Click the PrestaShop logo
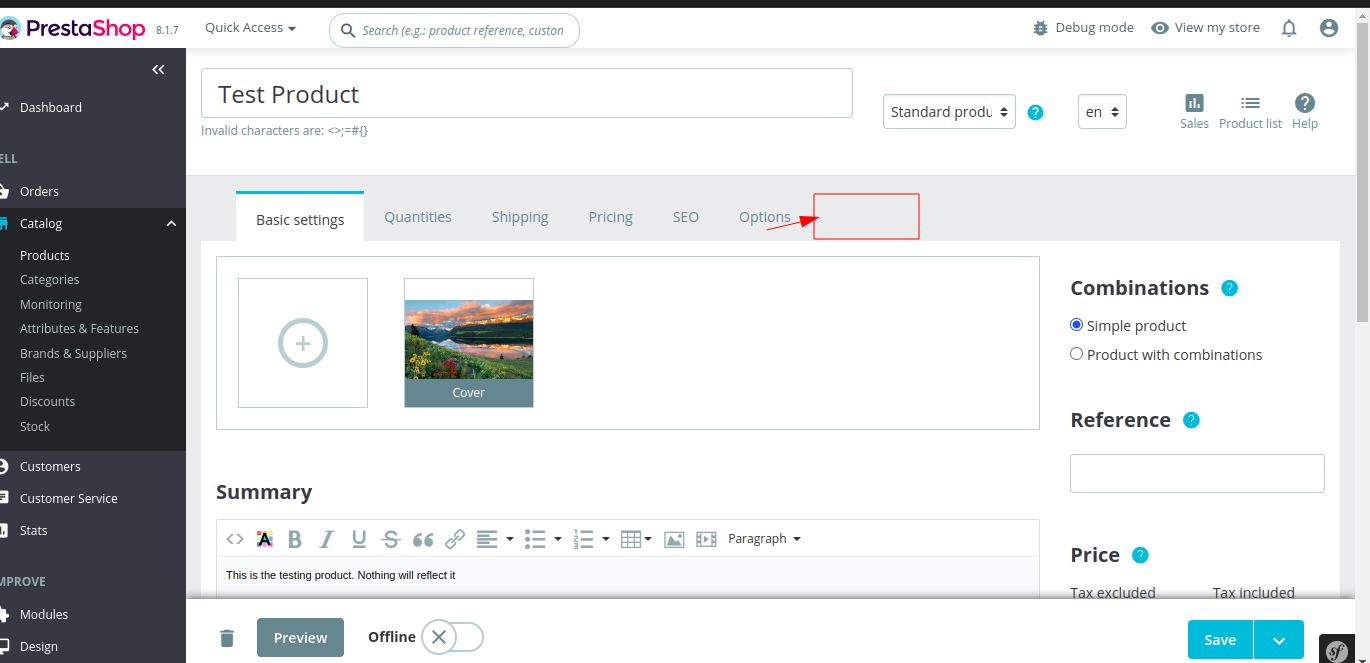The image size is (1370, 663). pos(73,29)
